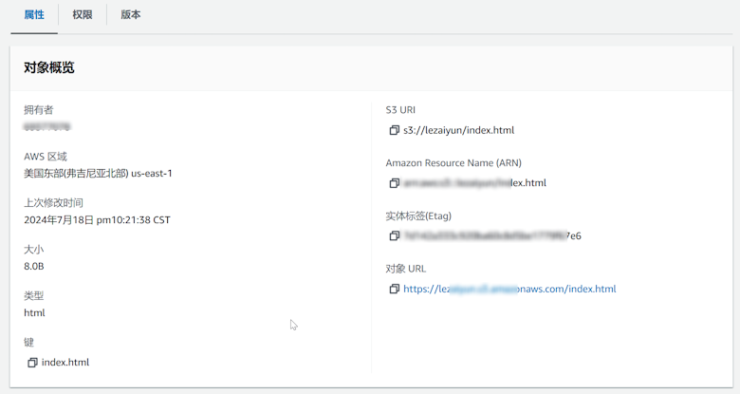Open the object URL link to index.html

tap(510, 289)
